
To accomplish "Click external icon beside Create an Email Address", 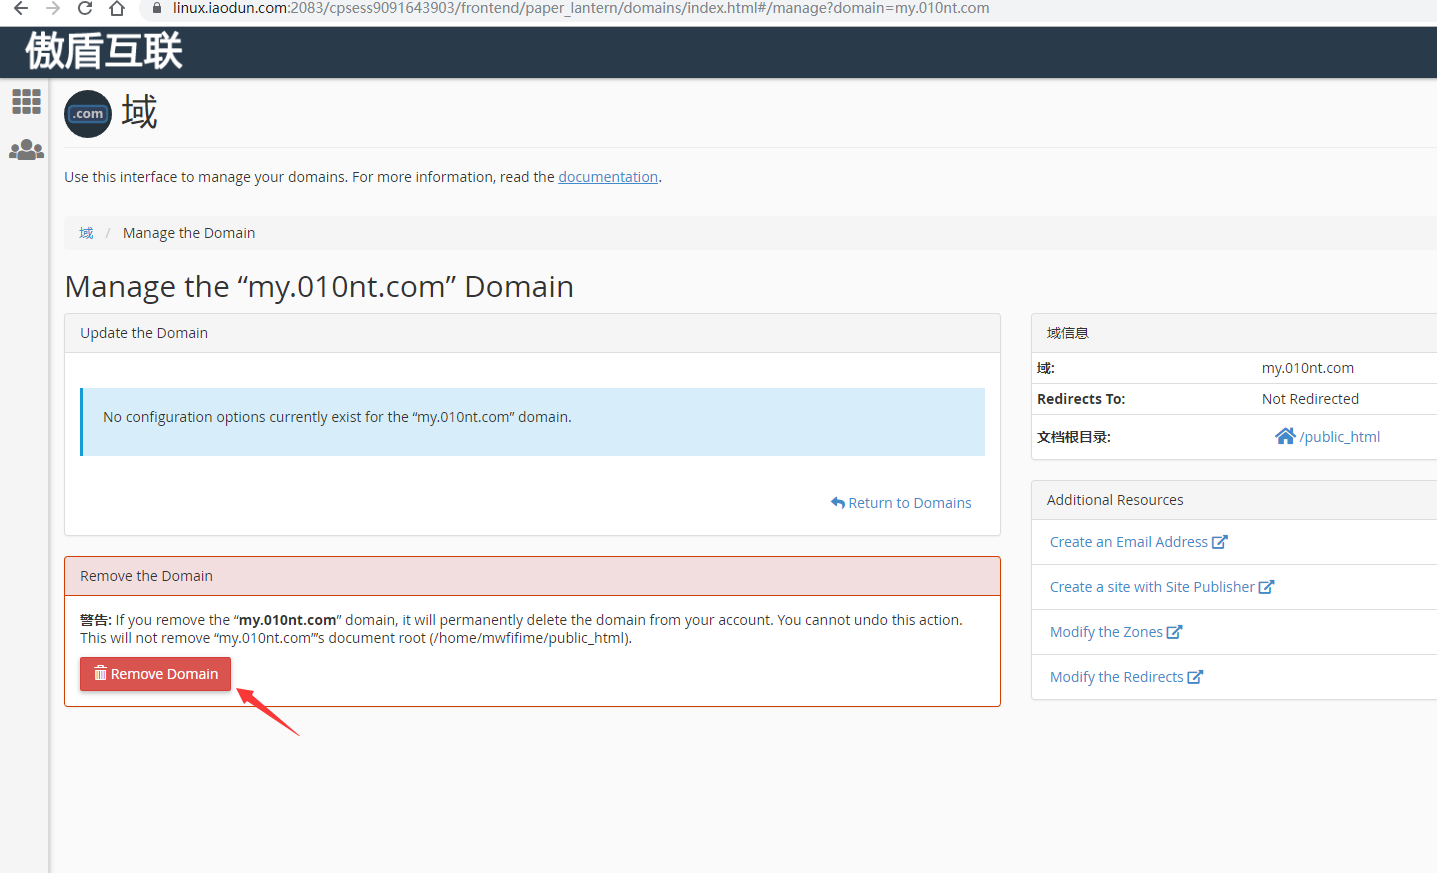I will (x=1219, y=542).
